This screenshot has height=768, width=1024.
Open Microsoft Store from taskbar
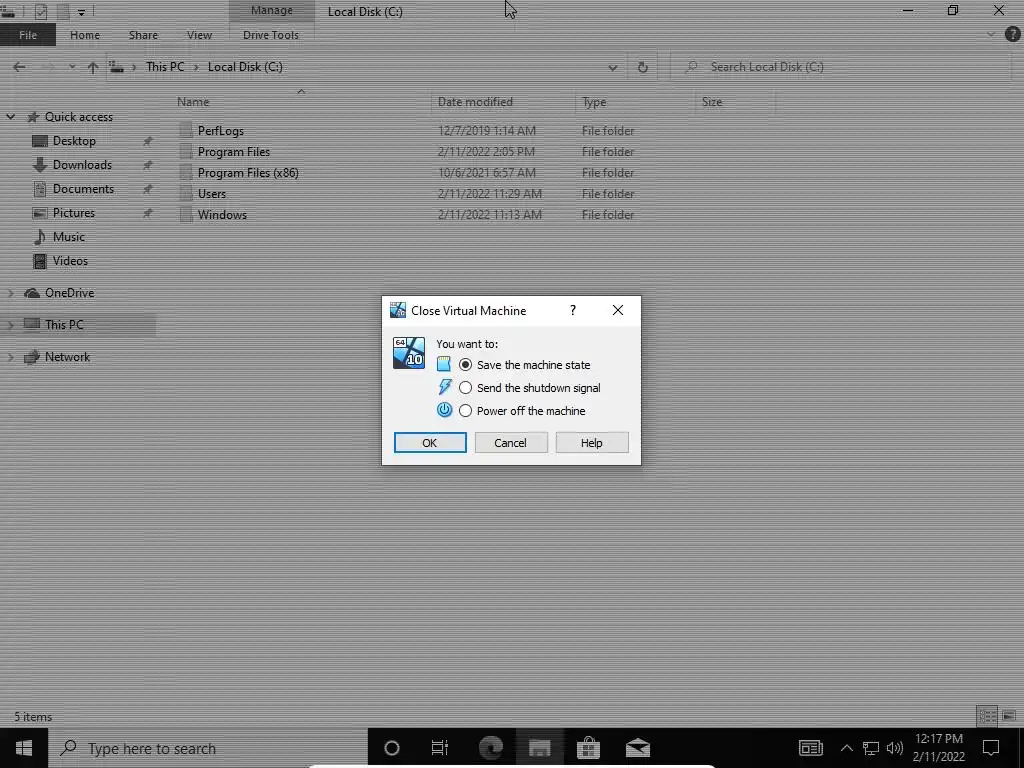(588, 748)
